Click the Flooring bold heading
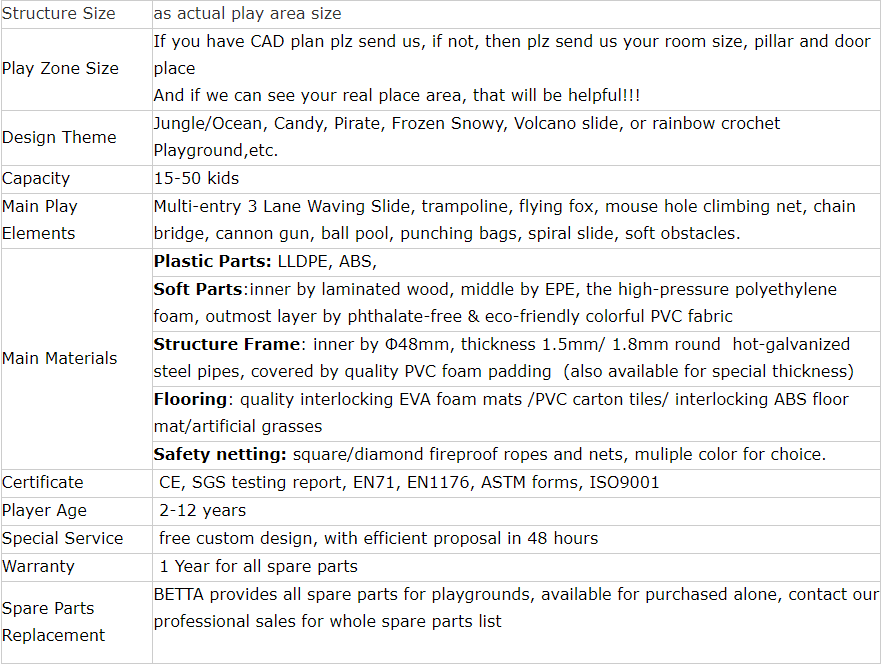This screenshot has width=882, height=664. (190, 400)
